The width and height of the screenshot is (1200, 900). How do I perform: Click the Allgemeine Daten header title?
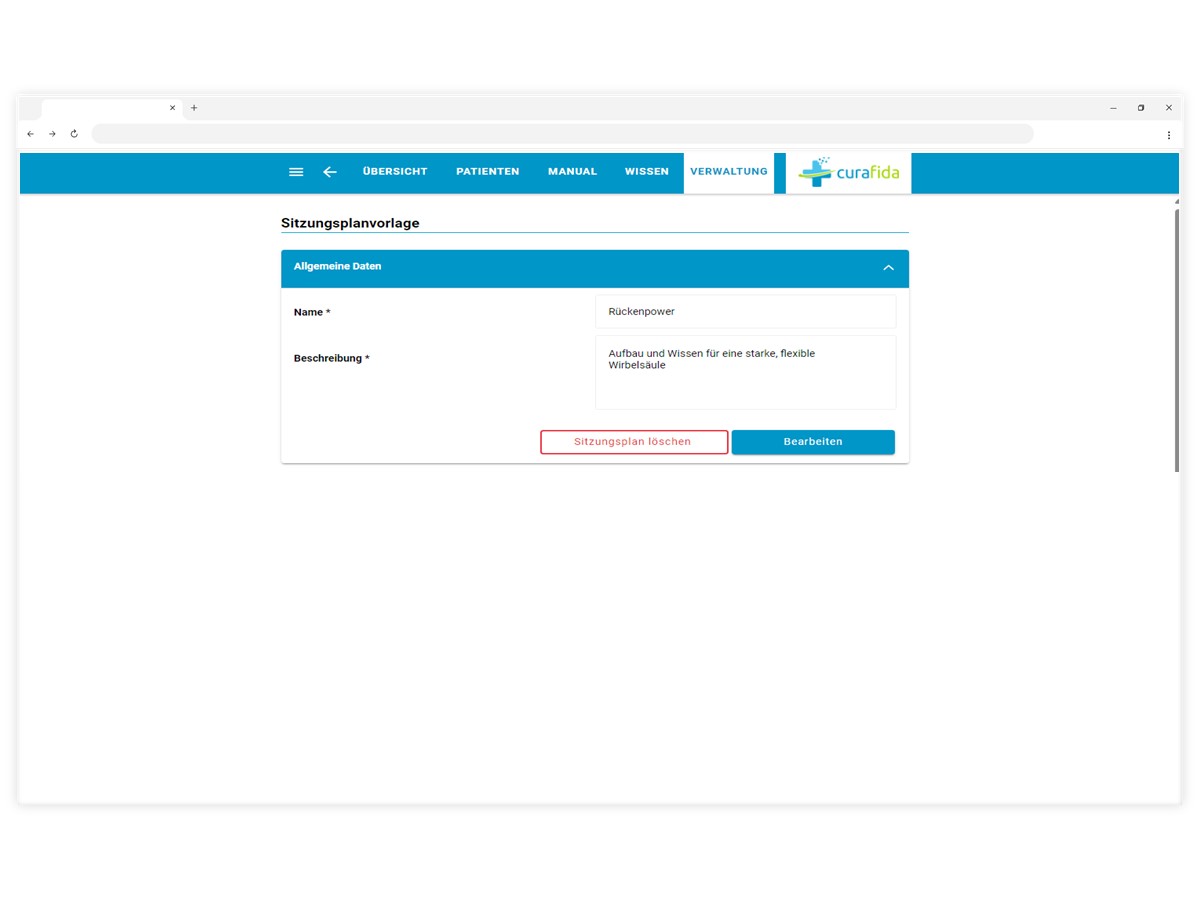point(337,267)
